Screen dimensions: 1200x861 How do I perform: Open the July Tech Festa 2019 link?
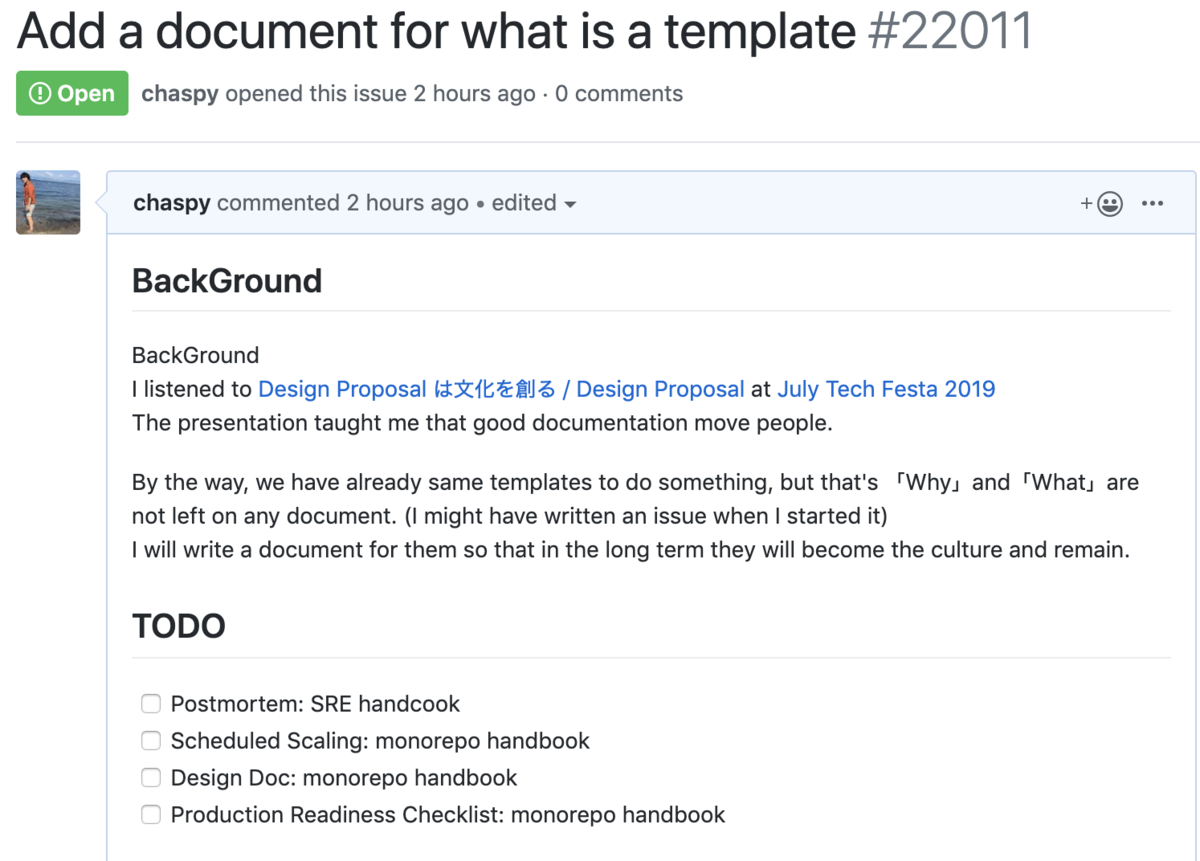tap(886, 389)
